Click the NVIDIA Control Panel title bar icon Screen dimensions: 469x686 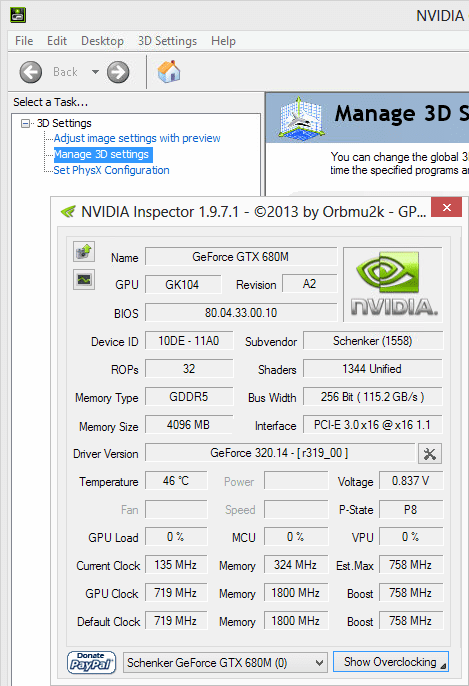(18, 15)
